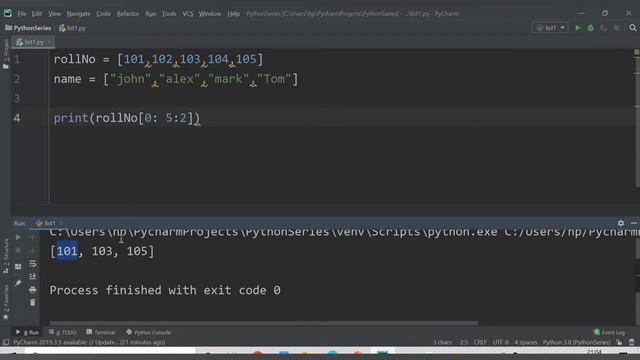Toggle Scroll to End in Run console
This screenshot has width=640, height=360.
pyautogui.click(x=33, y=276)
